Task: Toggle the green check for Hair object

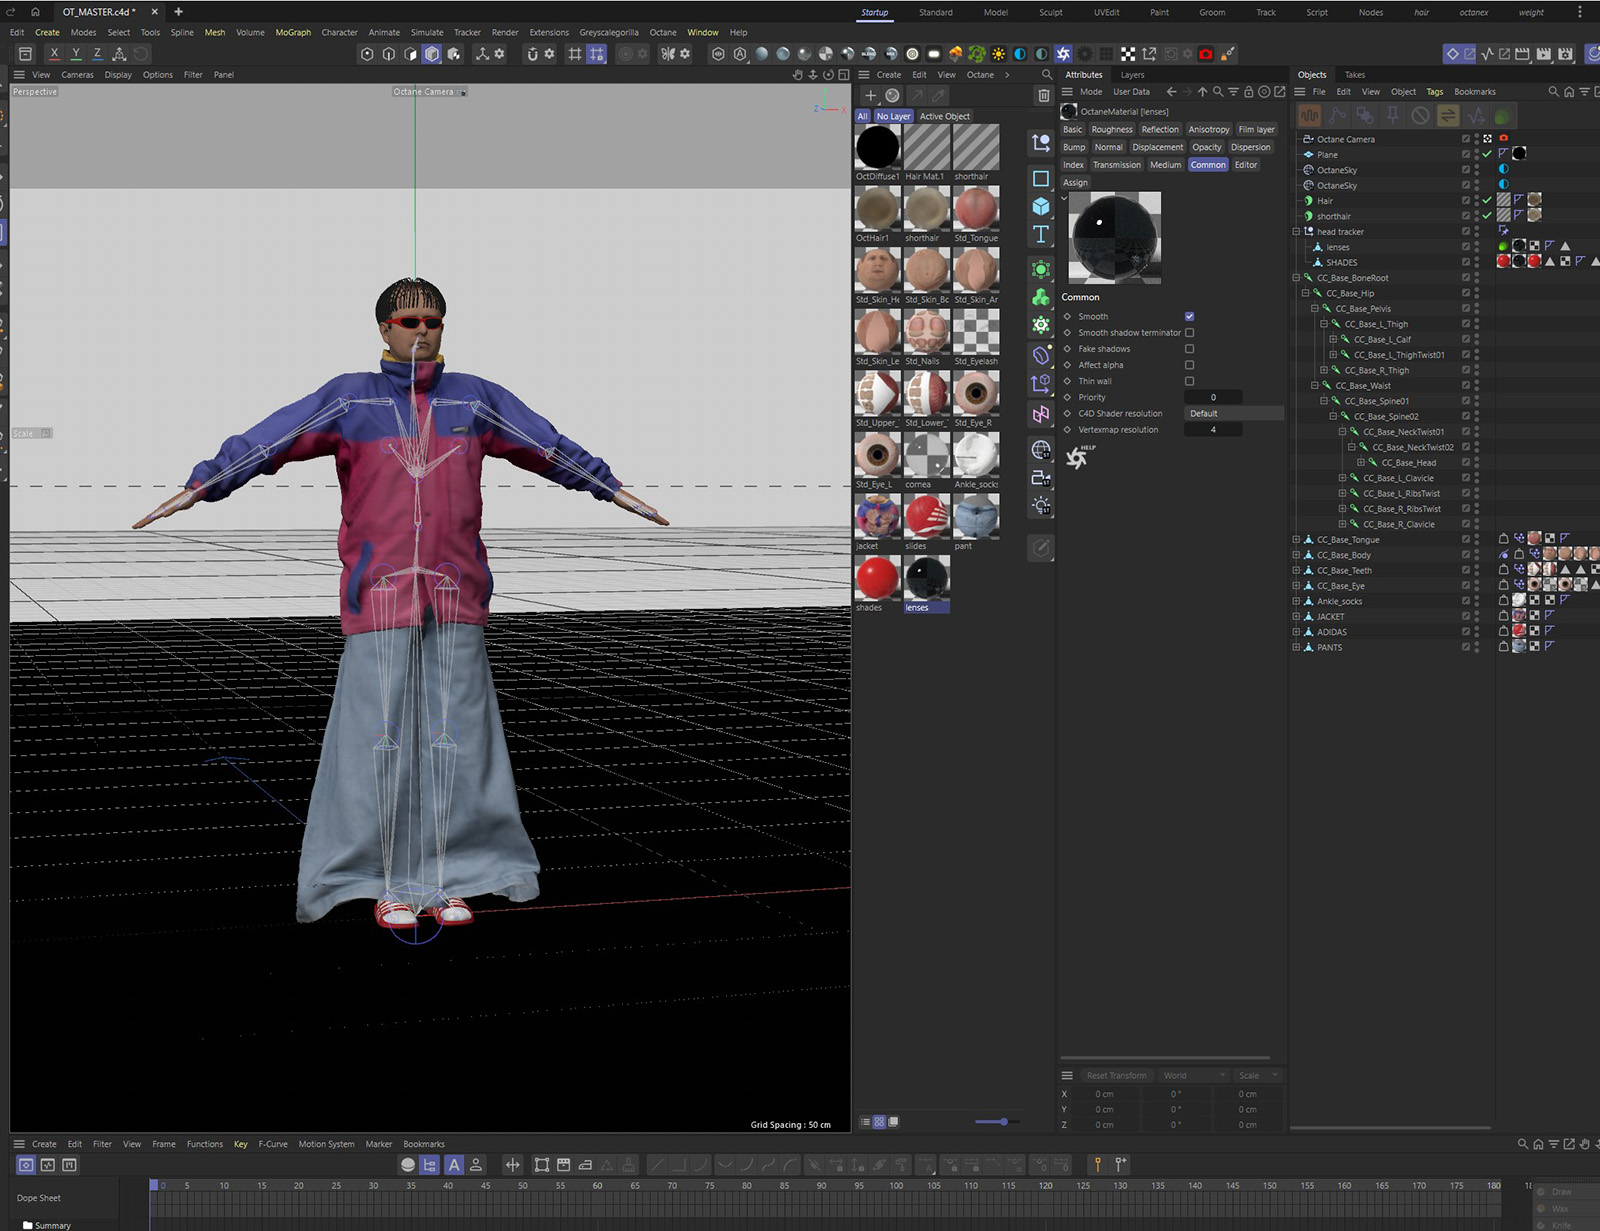Action: tap(1487, 200)
